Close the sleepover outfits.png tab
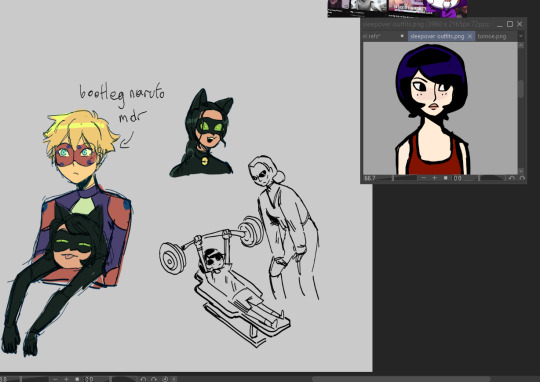The image size is (540, 382). pos(470,36)
